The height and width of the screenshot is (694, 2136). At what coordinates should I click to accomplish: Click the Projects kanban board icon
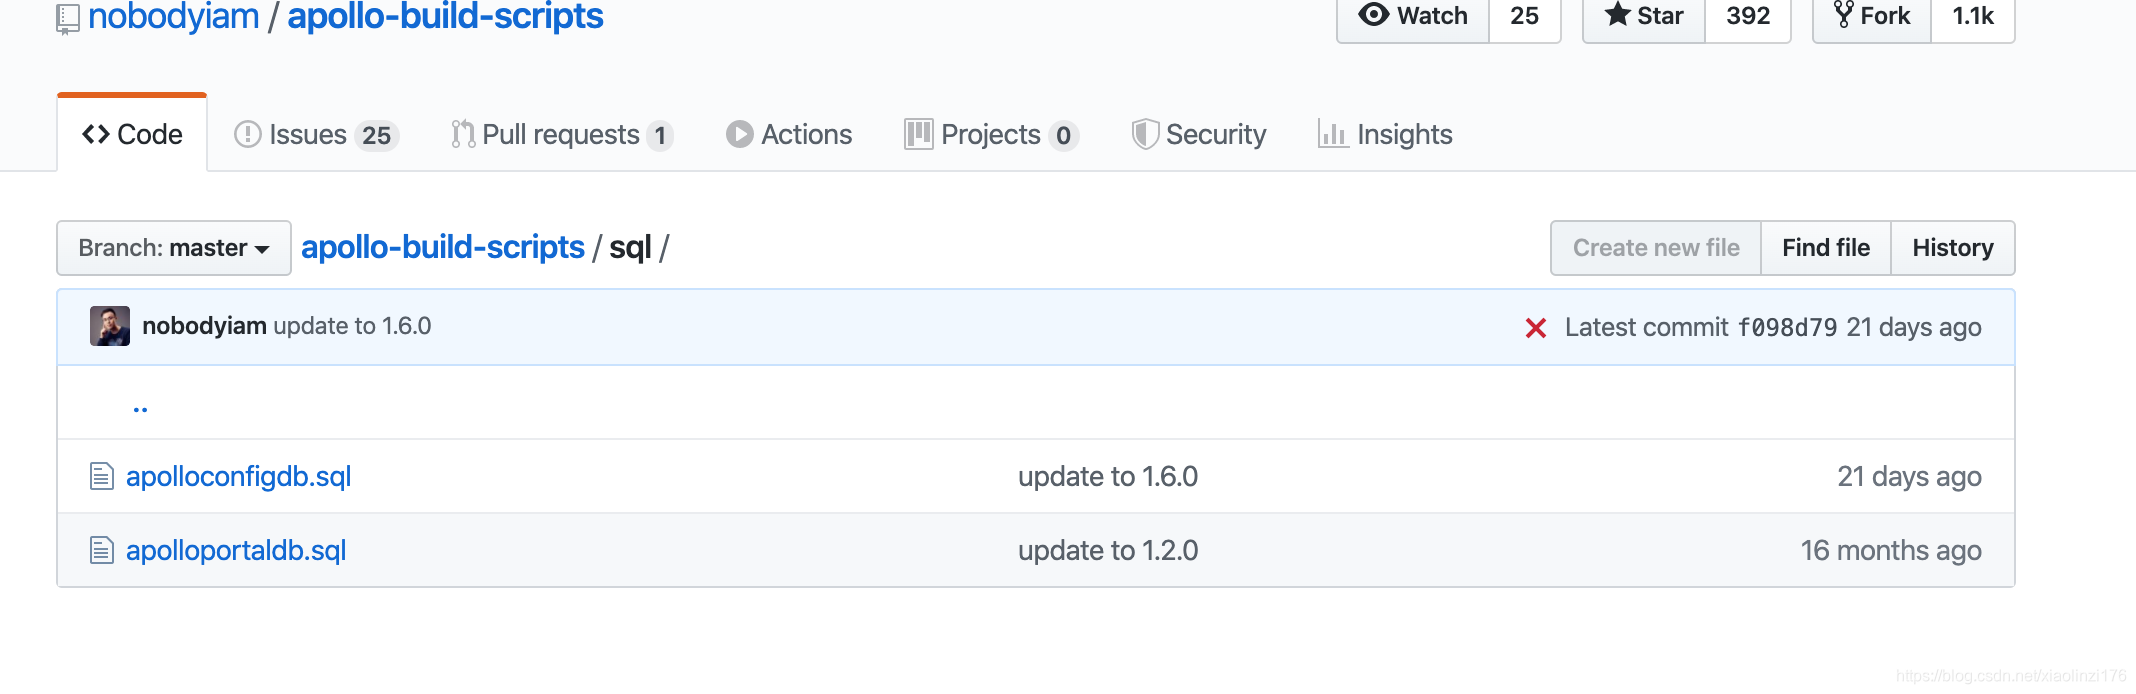click(x=916, y=134)
